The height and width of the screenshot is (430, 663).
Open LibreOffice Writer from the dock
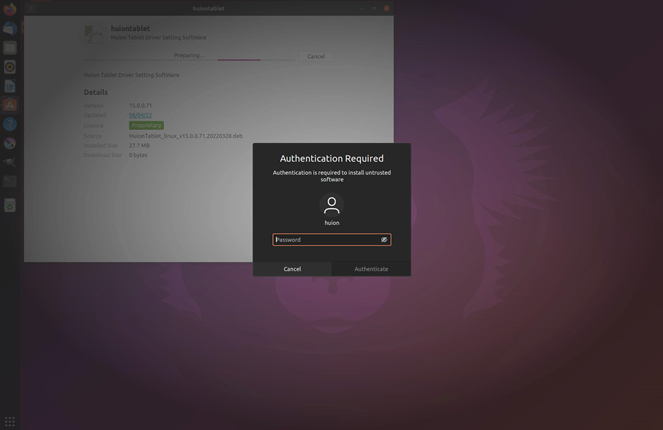point(10,86)
